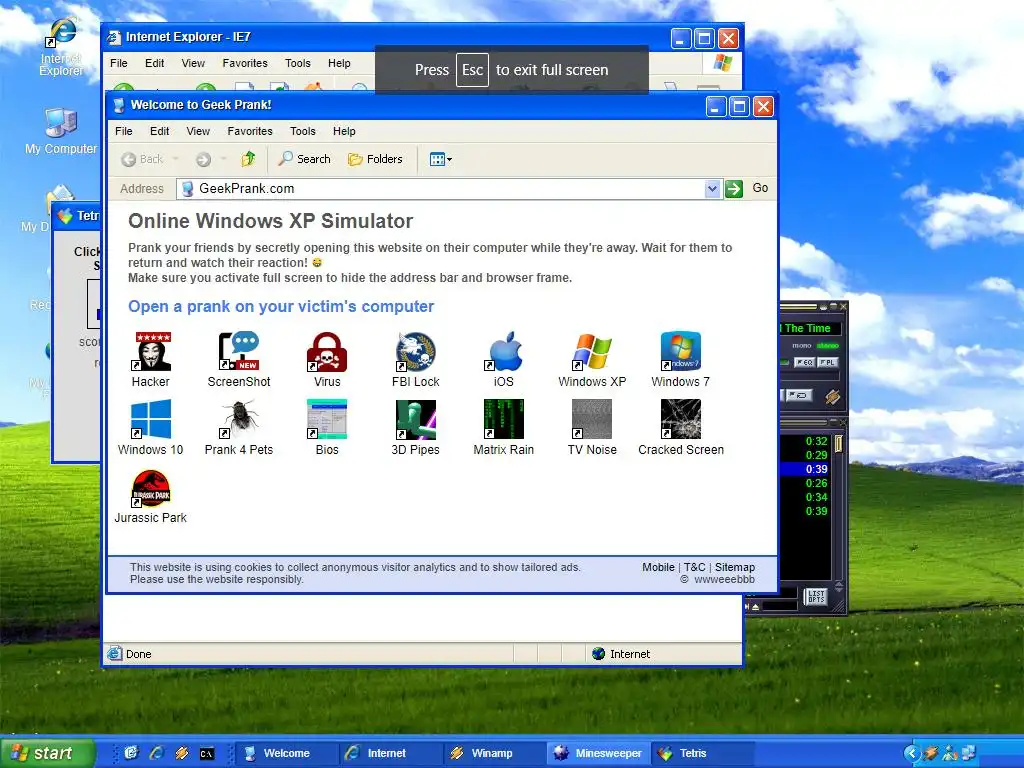This screenshot has height=768, width=1024.
Task: Open the Back history dropdown arrow
Action: point(175,159)
